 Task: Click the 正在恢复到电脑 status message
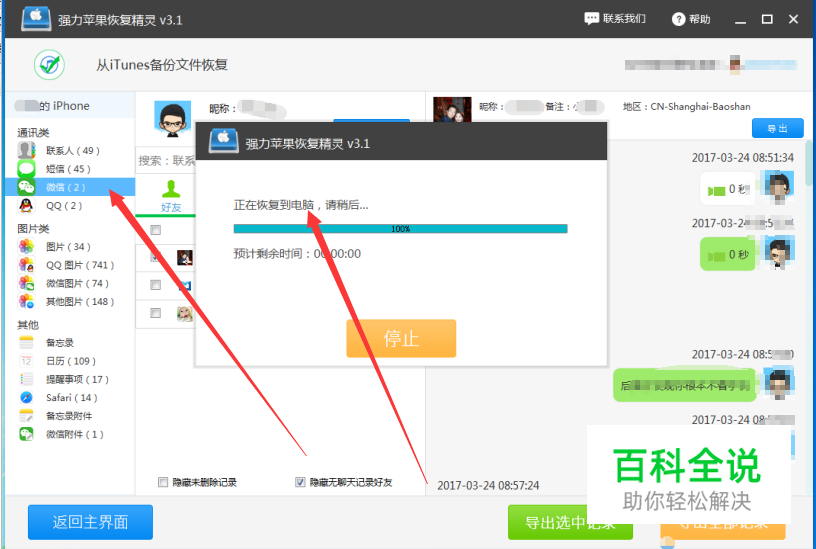click(x=301, y=205)
